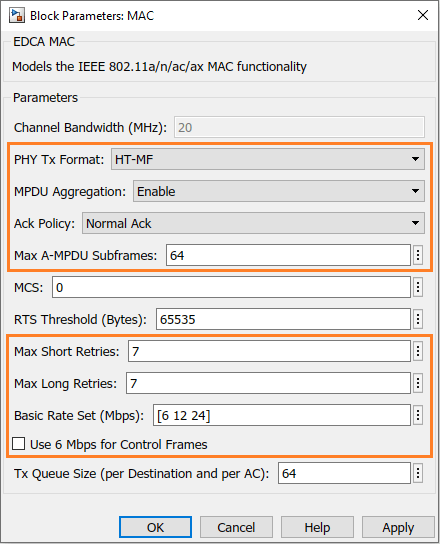This screenshot has height=544, width=440.
Task: Open three-dot menu beside Tx Queue Size
Action: pyautogui.click(x=418, y=473)
